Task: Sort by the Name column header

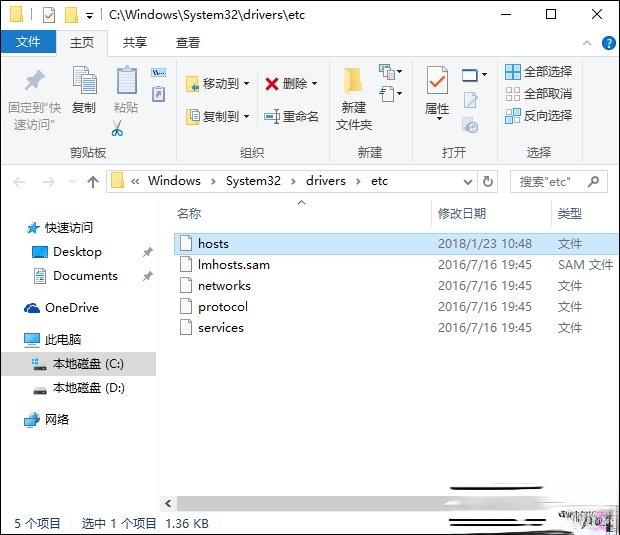Action: pyautogui.click(x=189, y=214)
